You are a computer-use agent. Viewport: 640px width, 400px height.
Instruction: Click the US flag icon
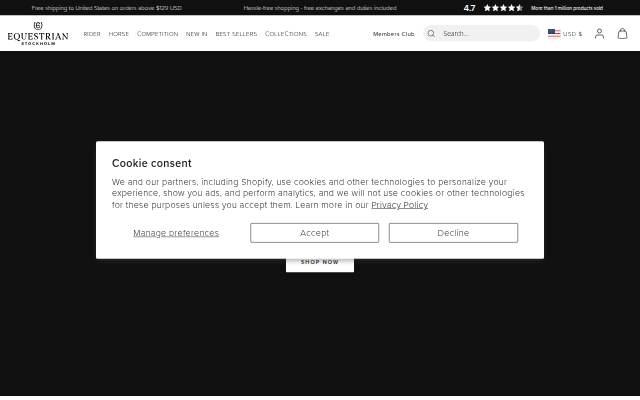click(x=554, y=33)
